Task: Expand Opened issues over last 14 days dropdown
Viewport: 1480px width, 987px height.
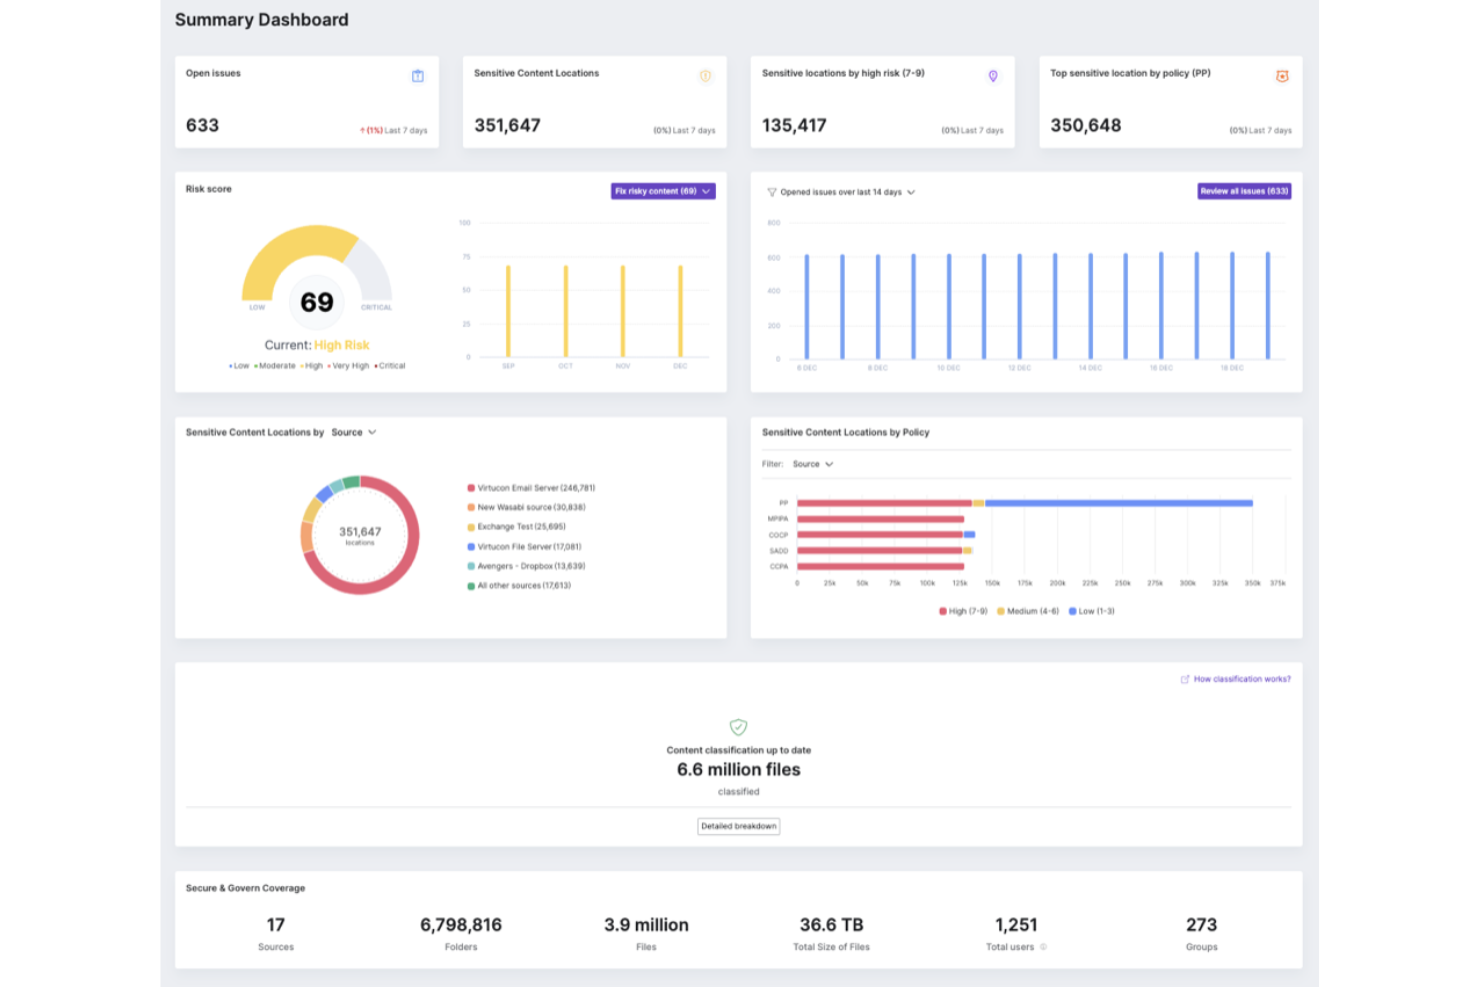Action: [x=847, y=192]
